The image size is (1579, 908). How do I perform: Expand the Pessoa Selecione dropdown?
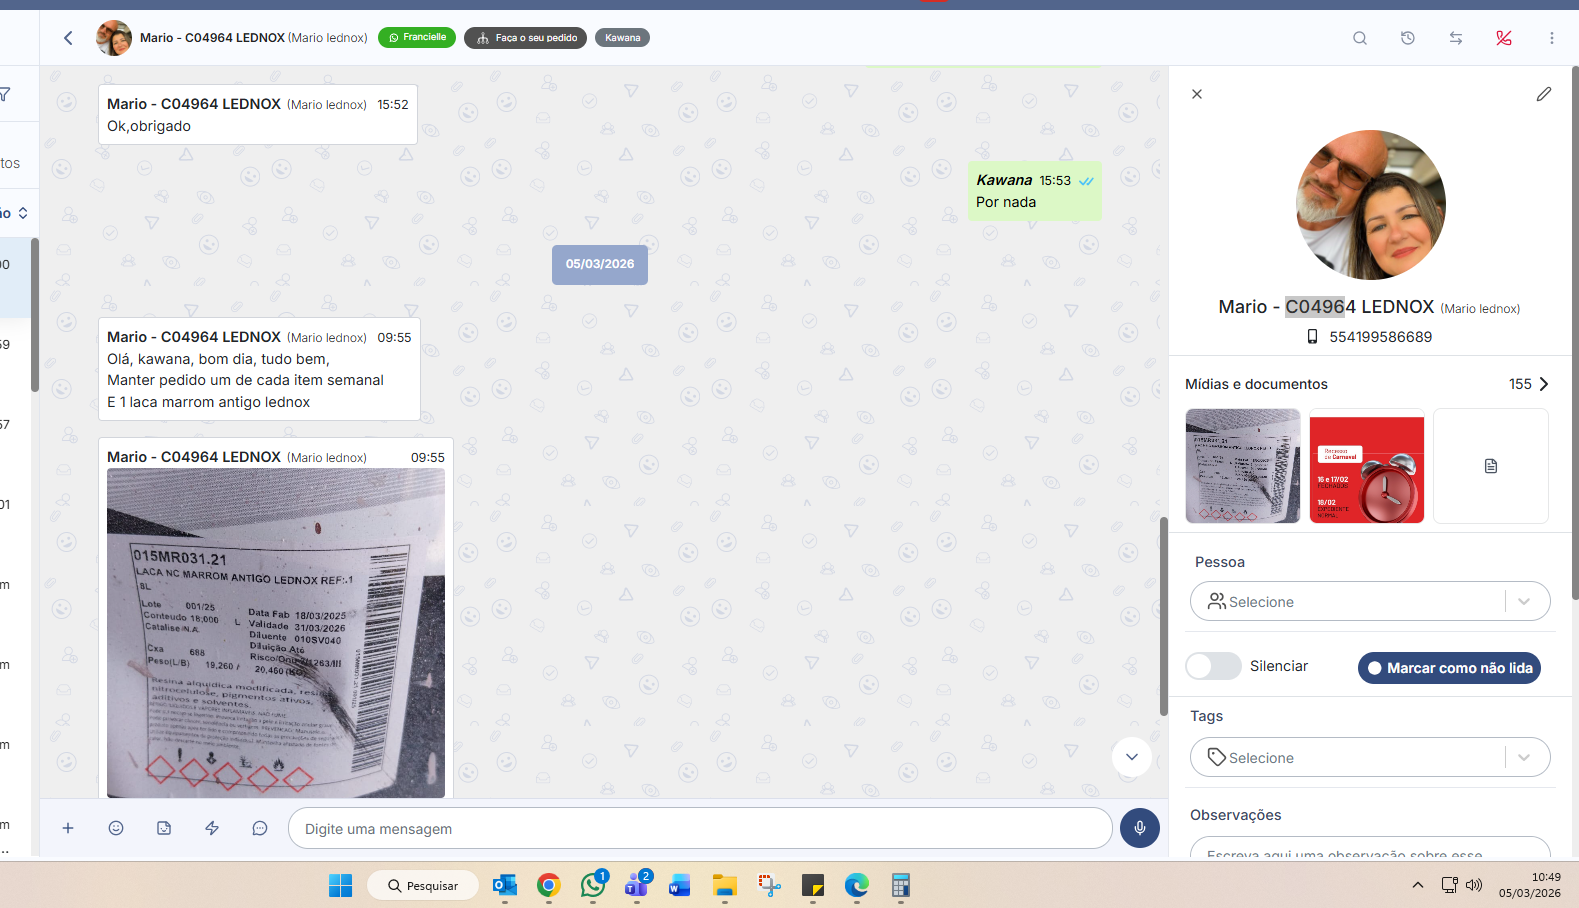[1523, 602]
